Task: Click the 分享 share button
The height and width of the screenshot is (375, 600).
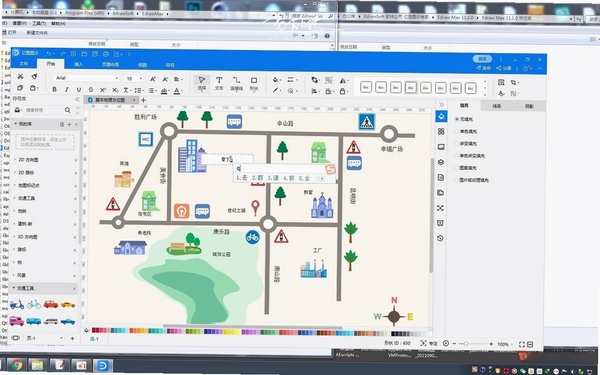Action: point(504,68)
